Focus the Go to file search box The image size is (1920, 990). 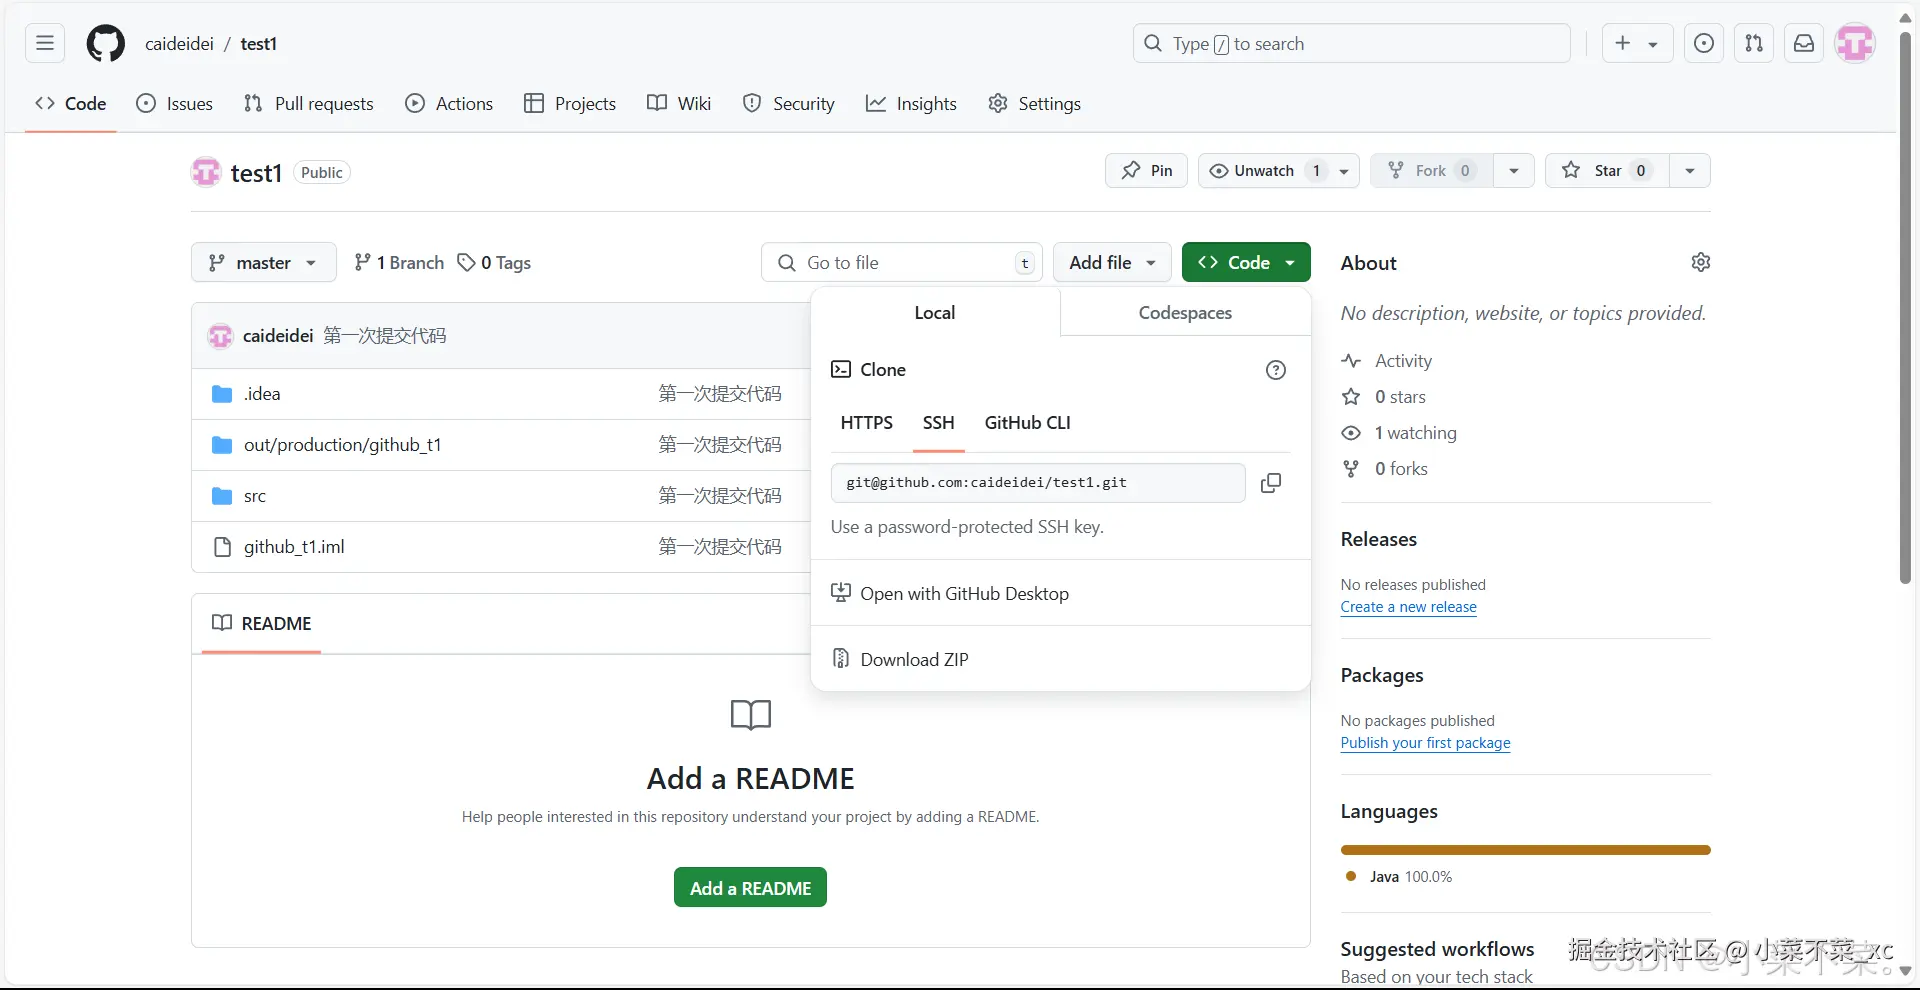coord(902,263)
